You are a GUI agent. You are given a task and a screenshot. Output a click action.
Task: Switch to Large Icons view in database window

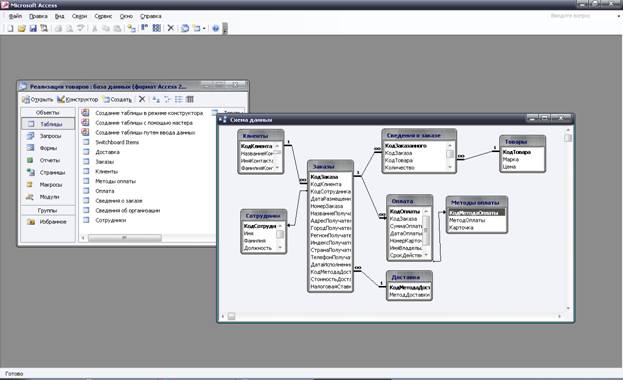[156, 99]
